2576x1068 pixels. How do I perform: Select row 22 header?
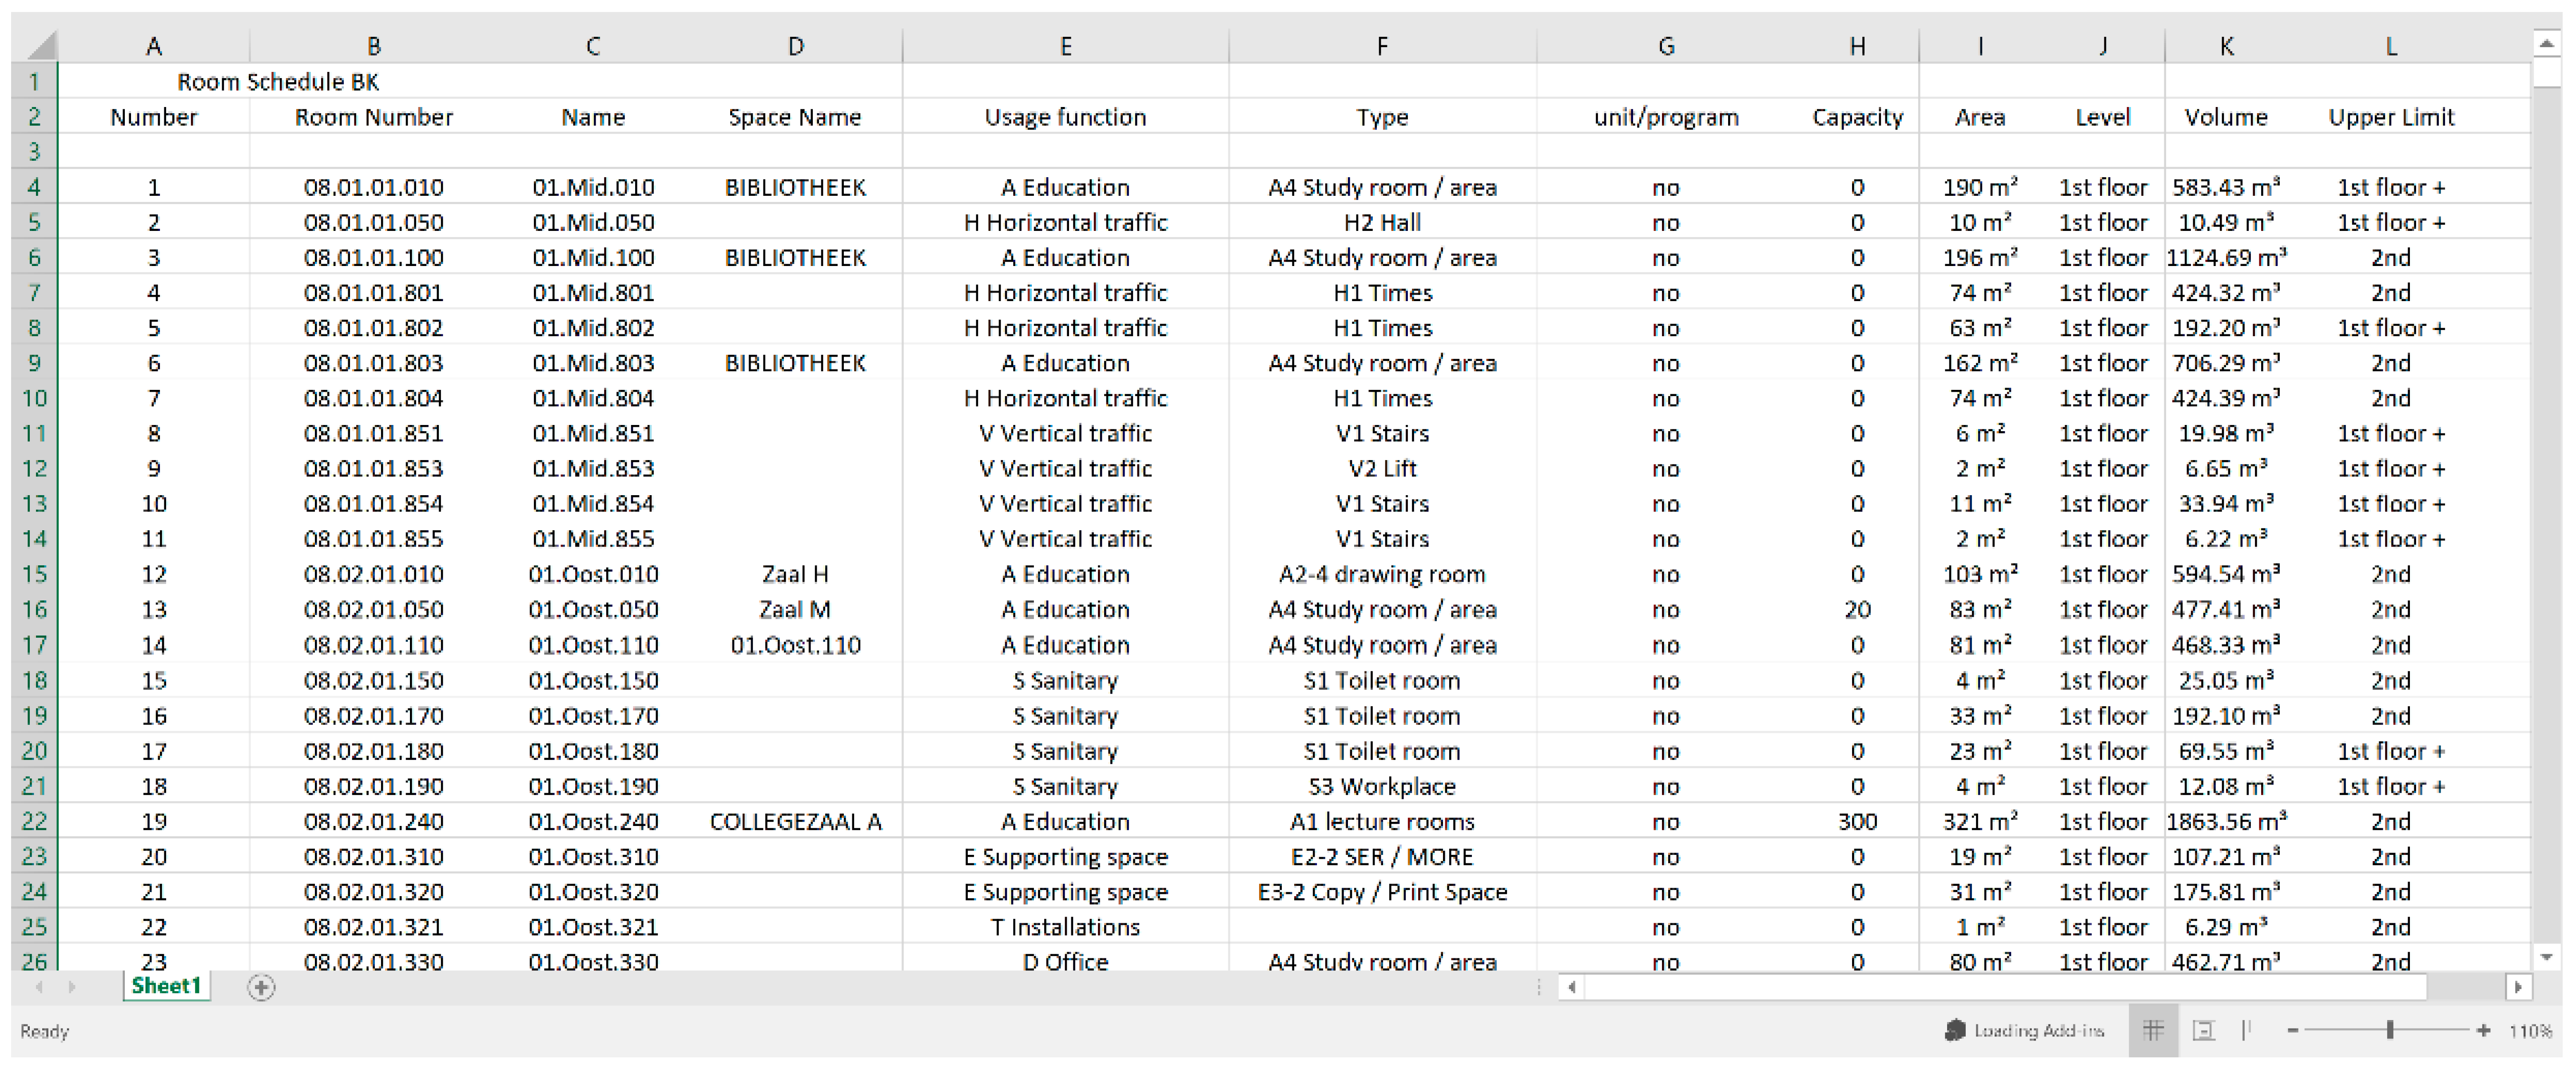point(34,821)
